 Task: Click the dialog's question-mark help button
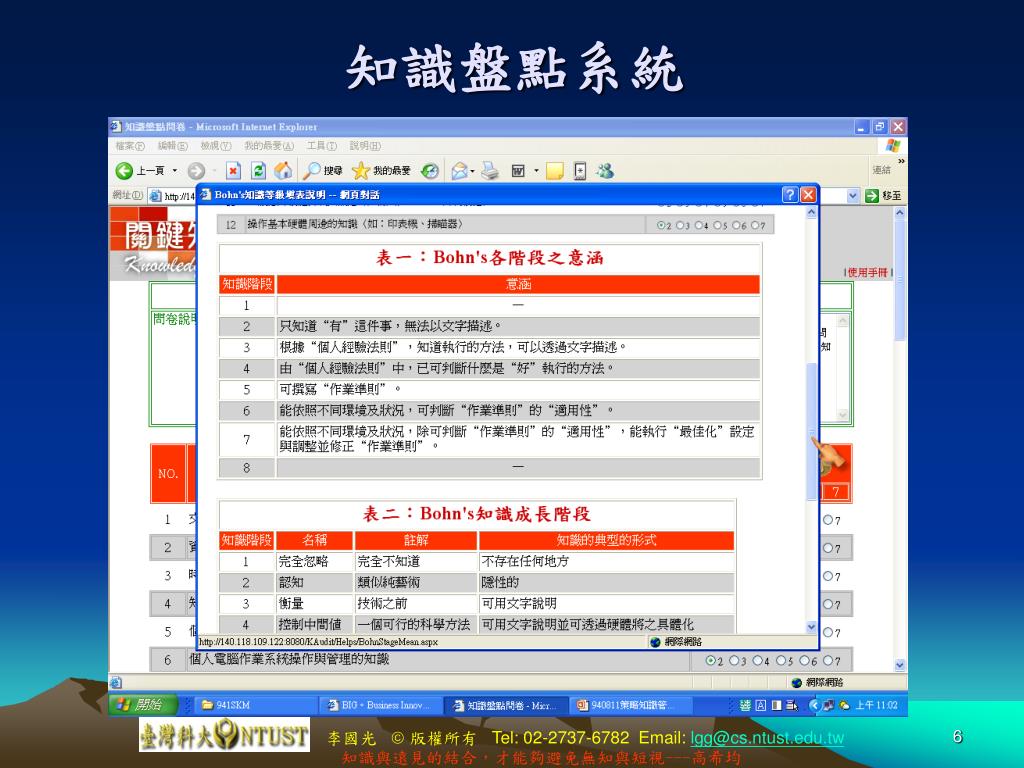[790, 195]
